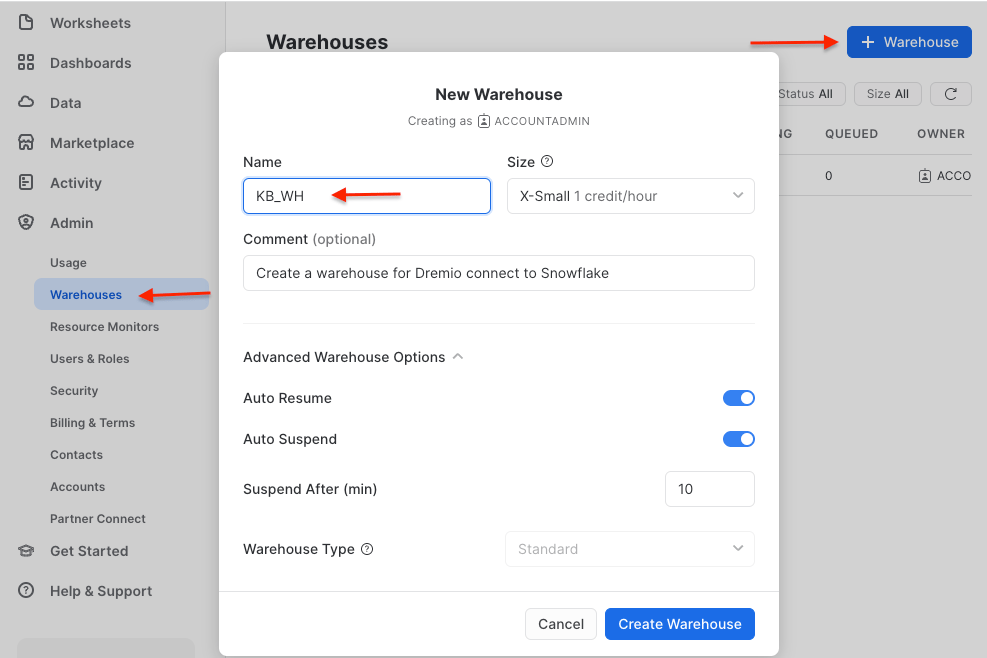Viewport: 987px width, 658px height.
Task: Click the Create Warehouse button
Action: pos(679,623)
